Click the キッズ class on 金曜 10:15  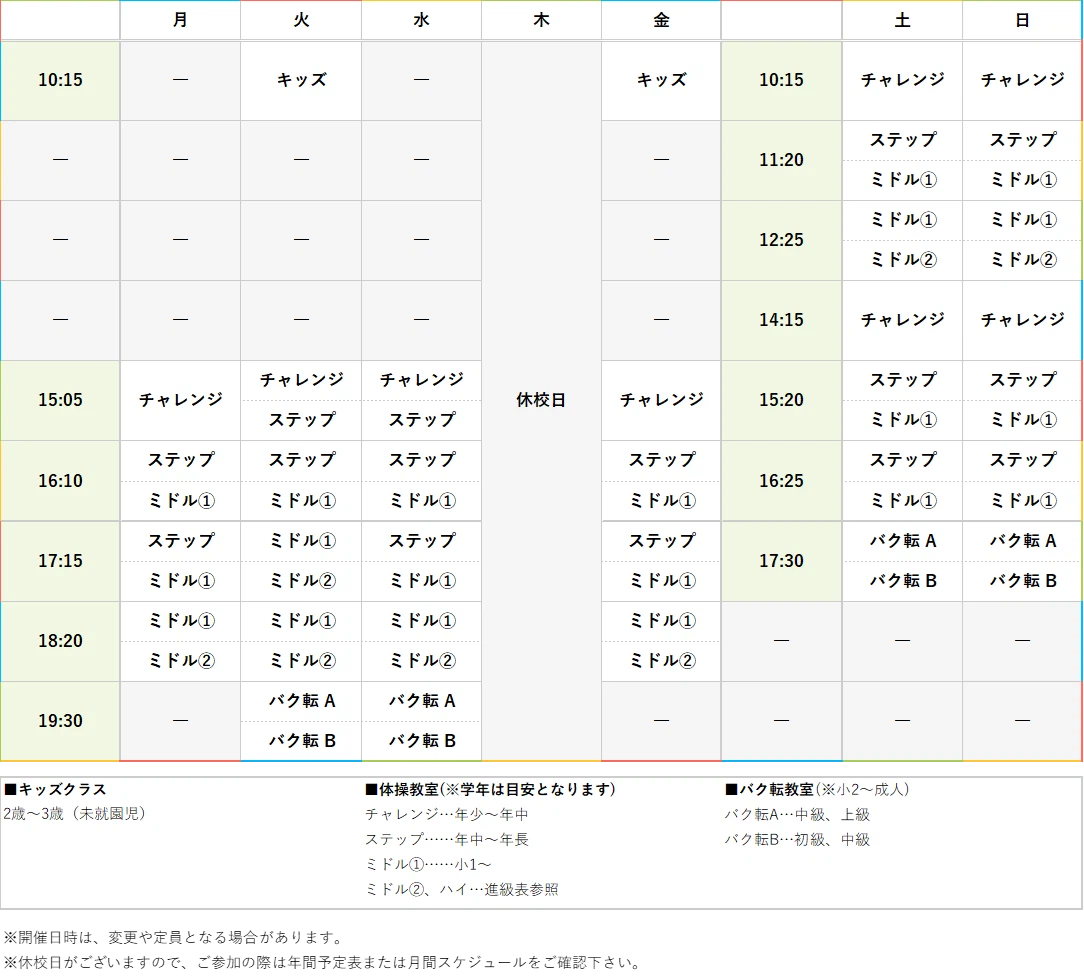tap(660, 80)
